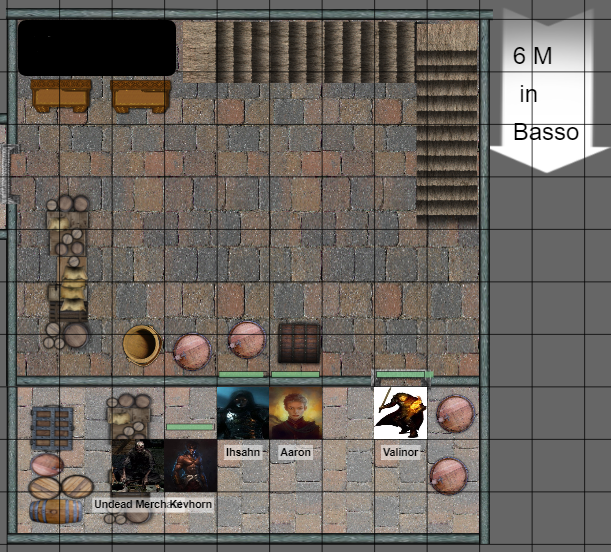Click the right wooden bench
Screen dimensions: 611x552
[141, 96]
